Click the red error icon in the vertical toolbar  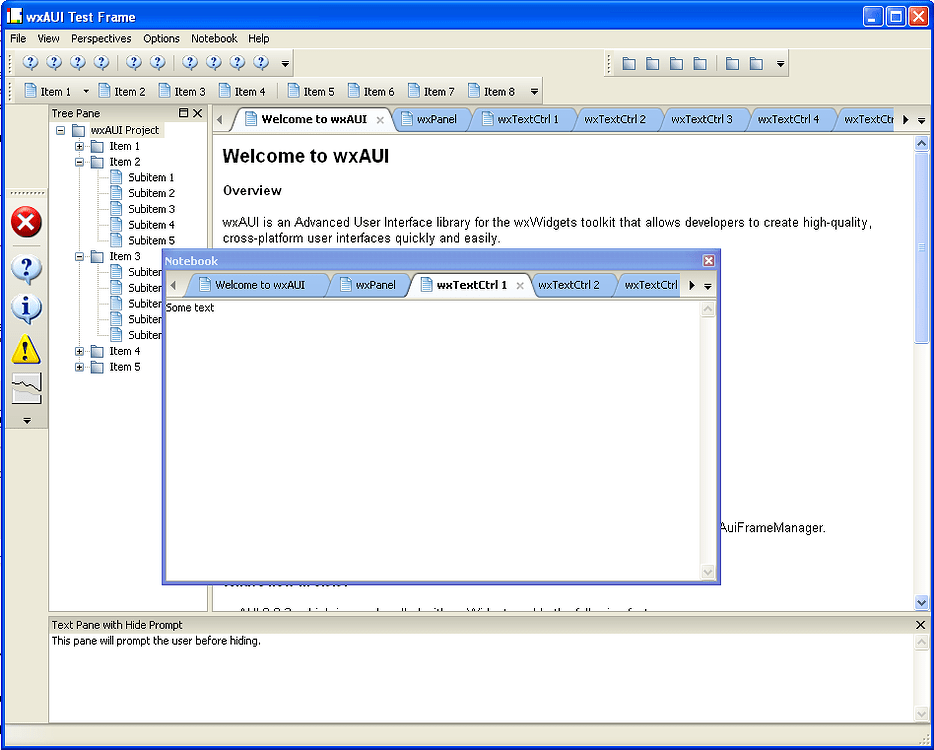pos(26,222)
